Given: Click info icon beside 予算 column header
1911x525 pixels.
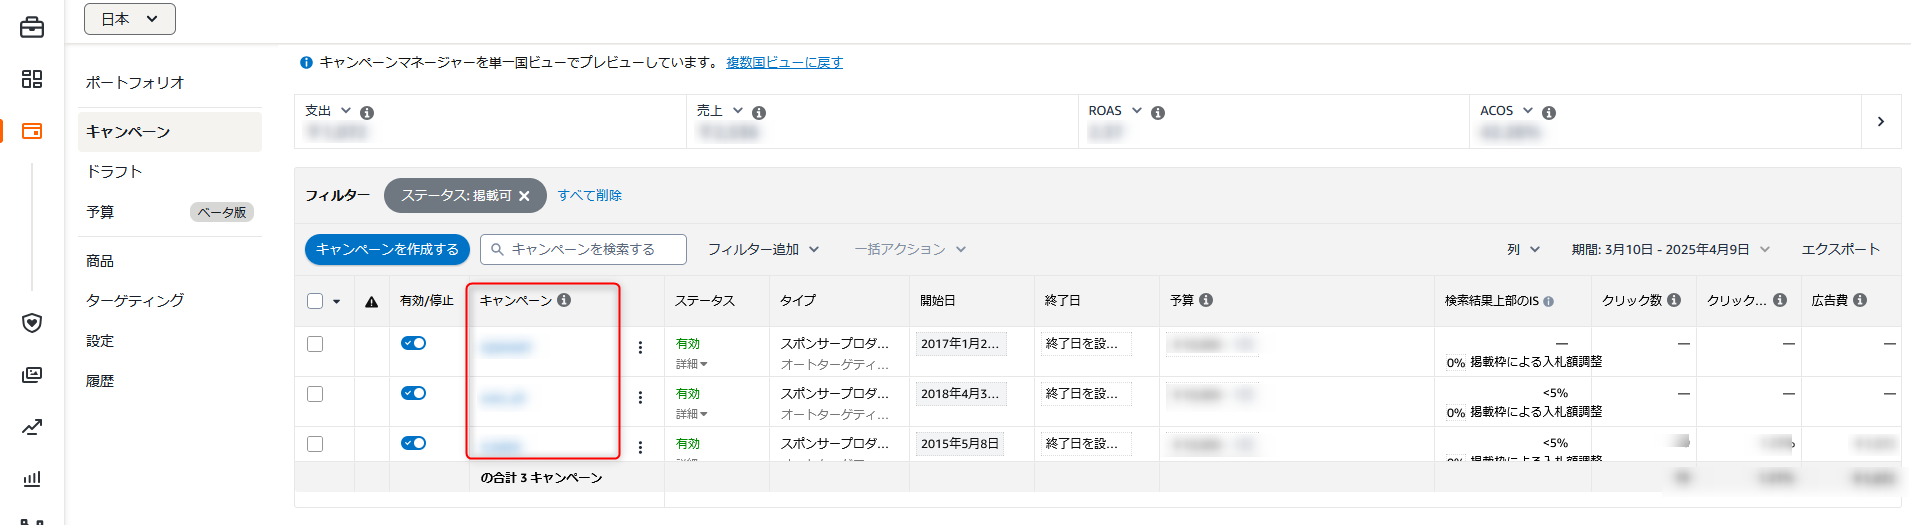Looking at the screenshot, I should point(1206,300).
